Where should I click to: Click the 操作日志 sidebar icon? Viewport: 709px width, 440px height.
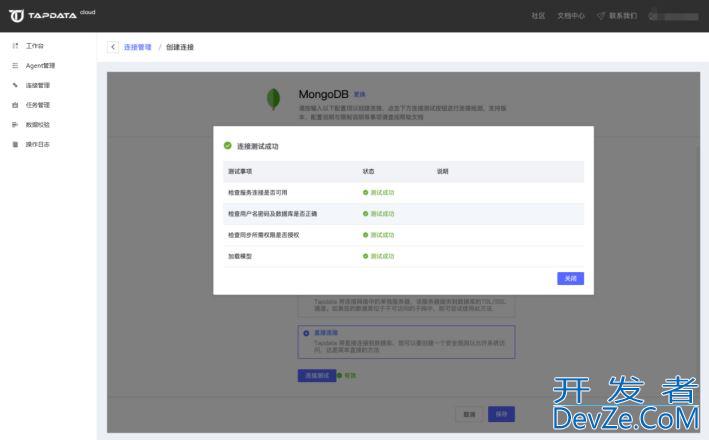click(15, 144)
